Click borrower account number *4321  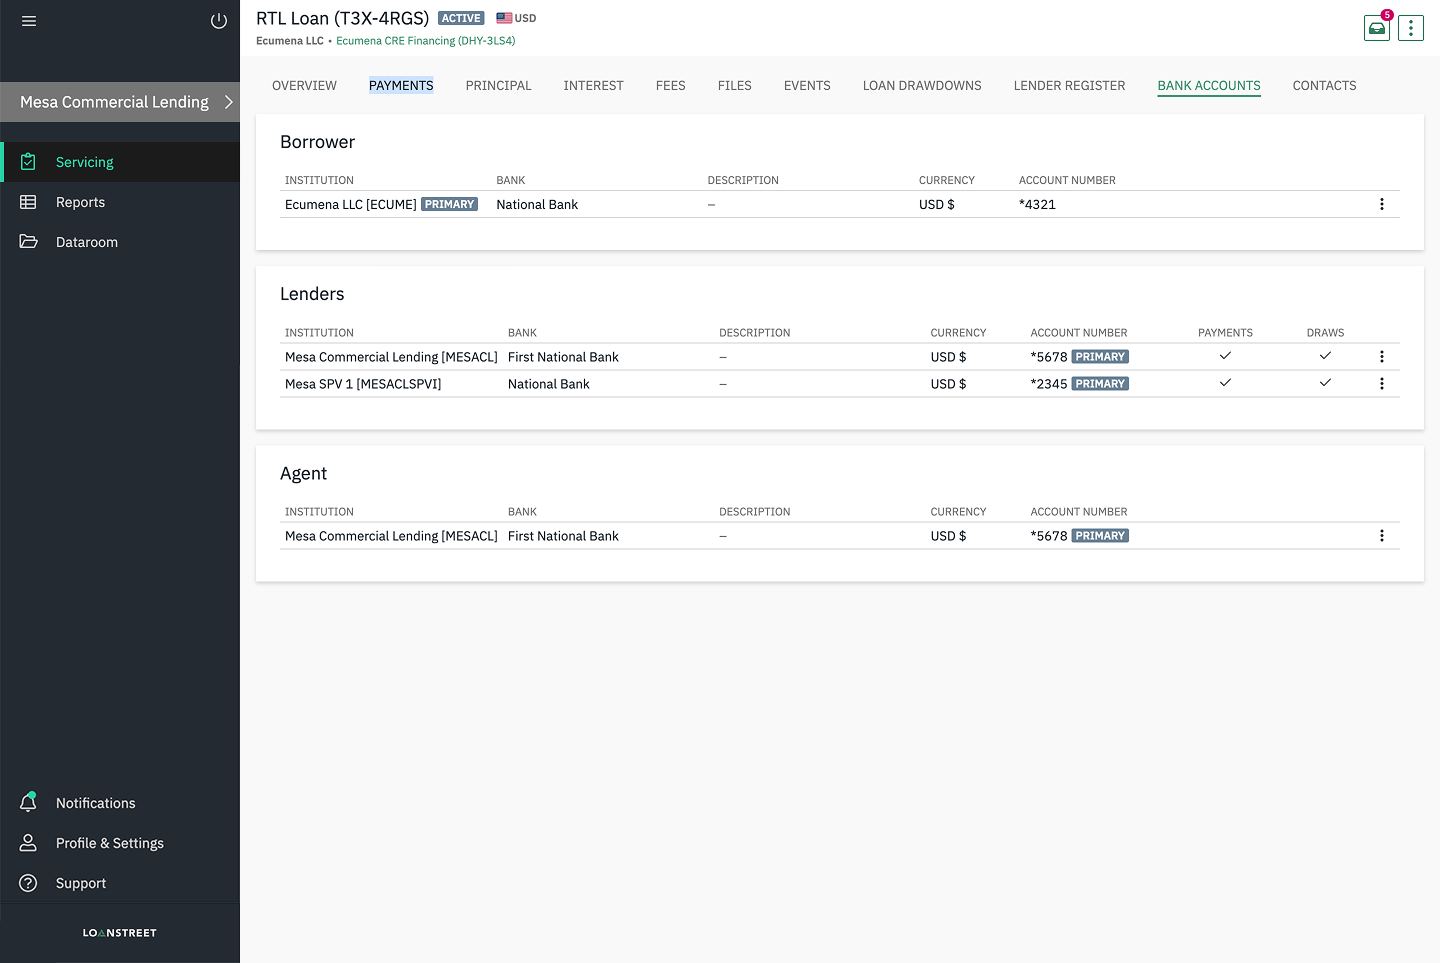point(1037,204)
